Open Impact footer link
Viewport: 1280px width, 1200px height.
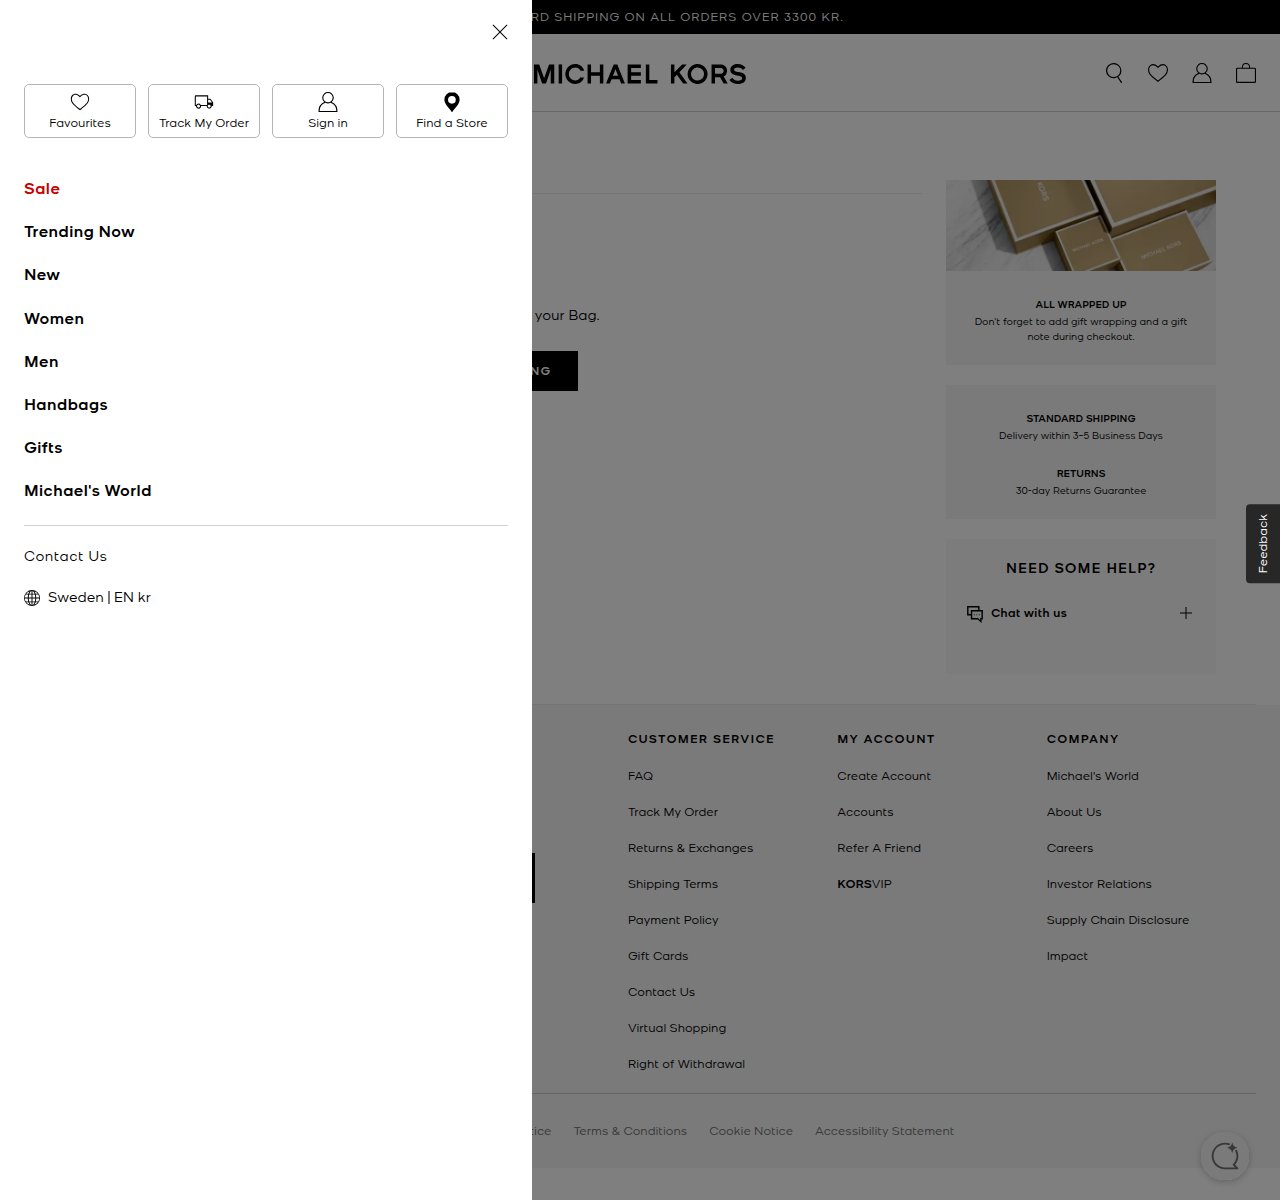click(x=1067, y=956)
